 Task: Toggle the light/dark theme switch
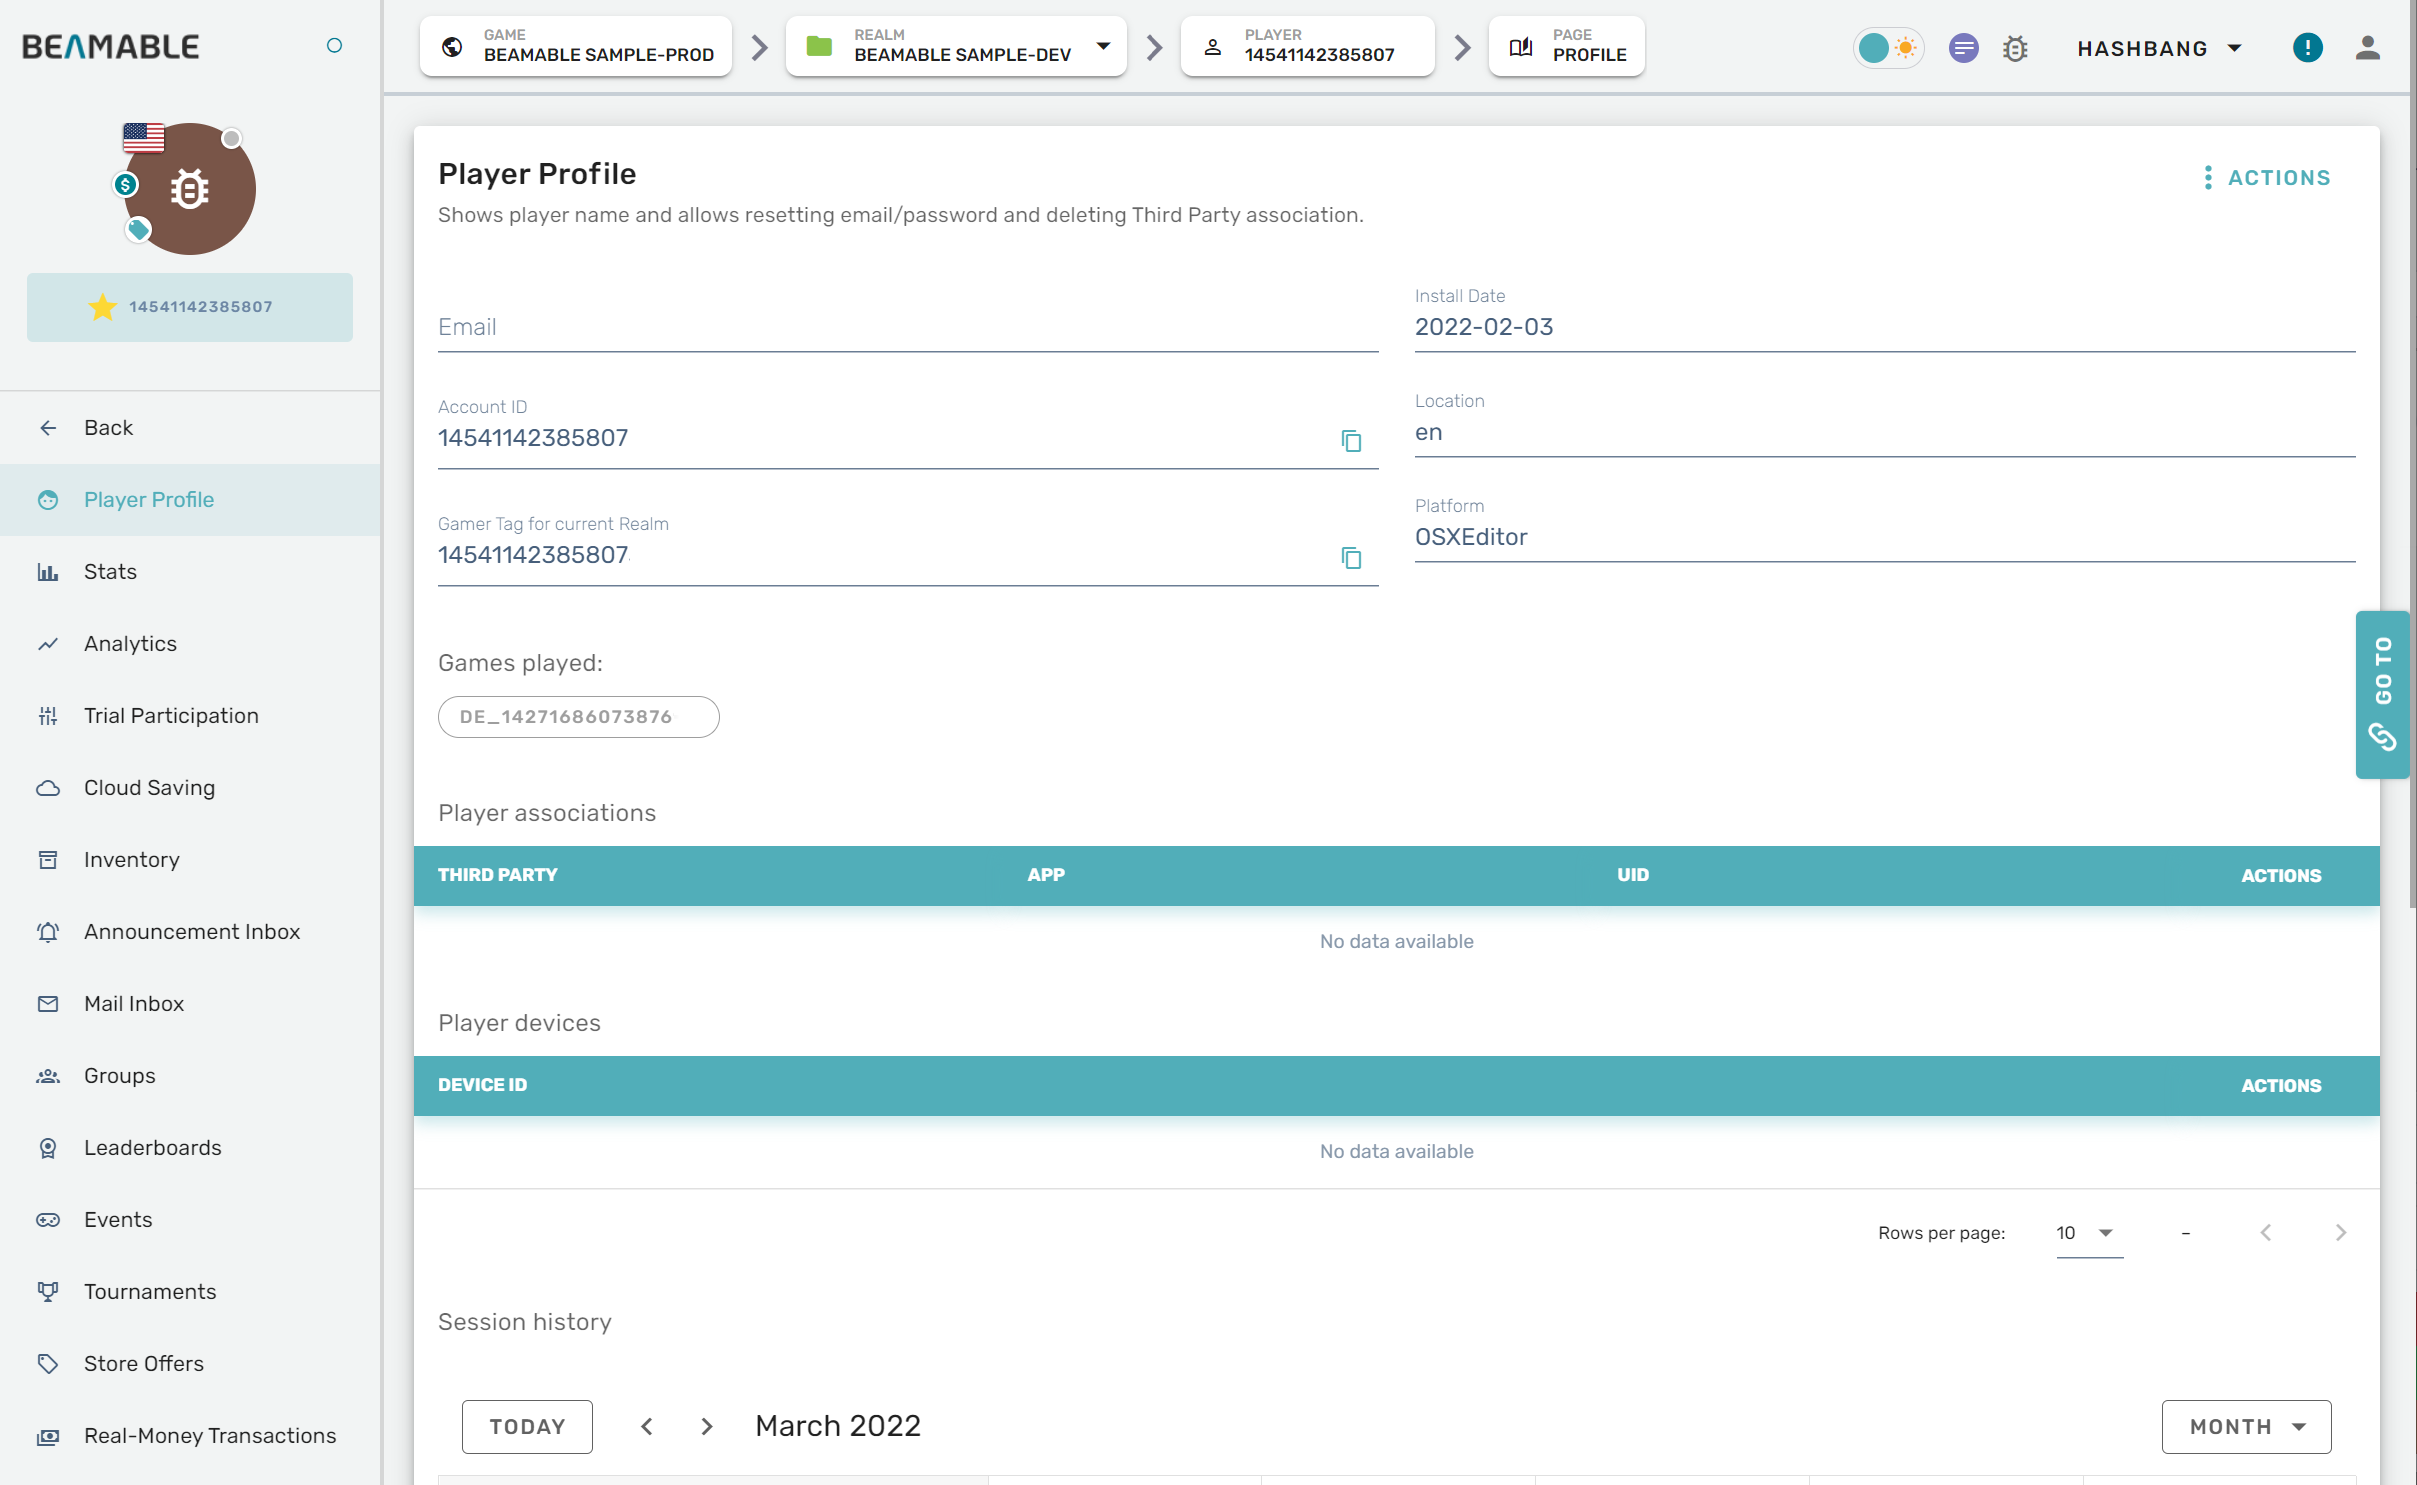pyautogui.click(x=1888, y=48)
